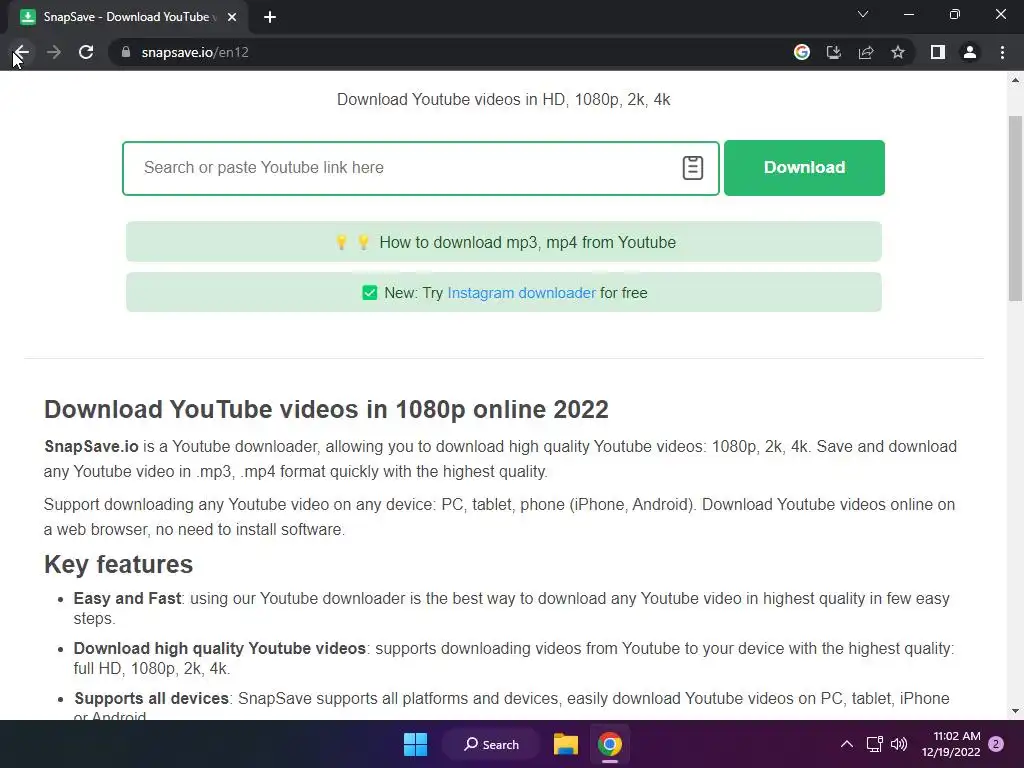Click the scrollbar down arrow
This screenshot has height=768, width=1024.
point(1015,711)
